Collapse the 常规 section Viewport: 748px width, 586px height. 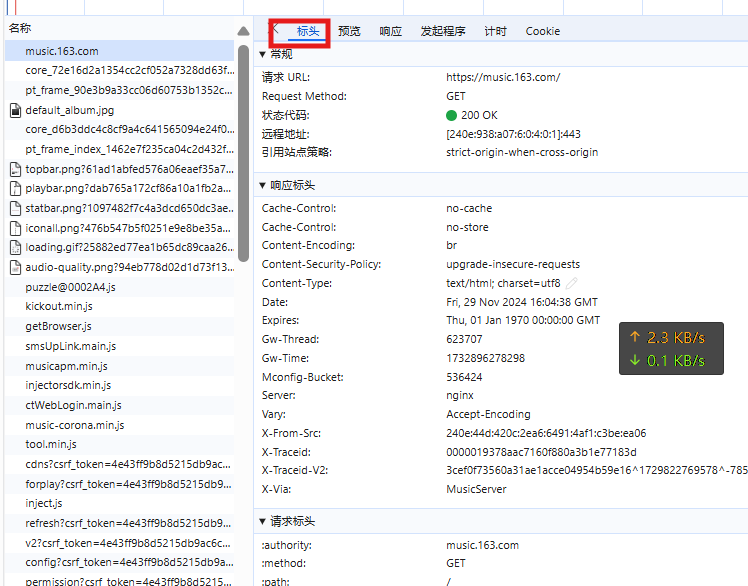(x=263, y=54)
